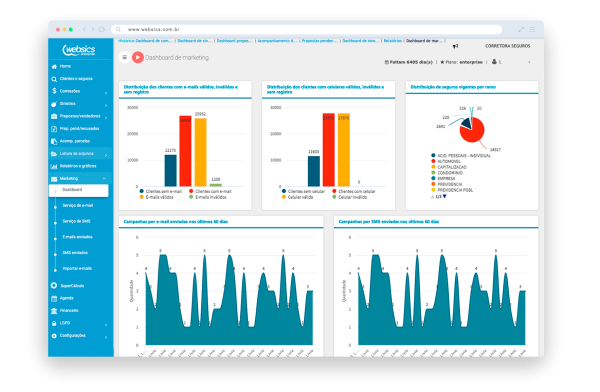Click the Propostas/vendedores briefcase icon
Image resolution: width=600 pixels, height=392 pixels.
point(54,116)
